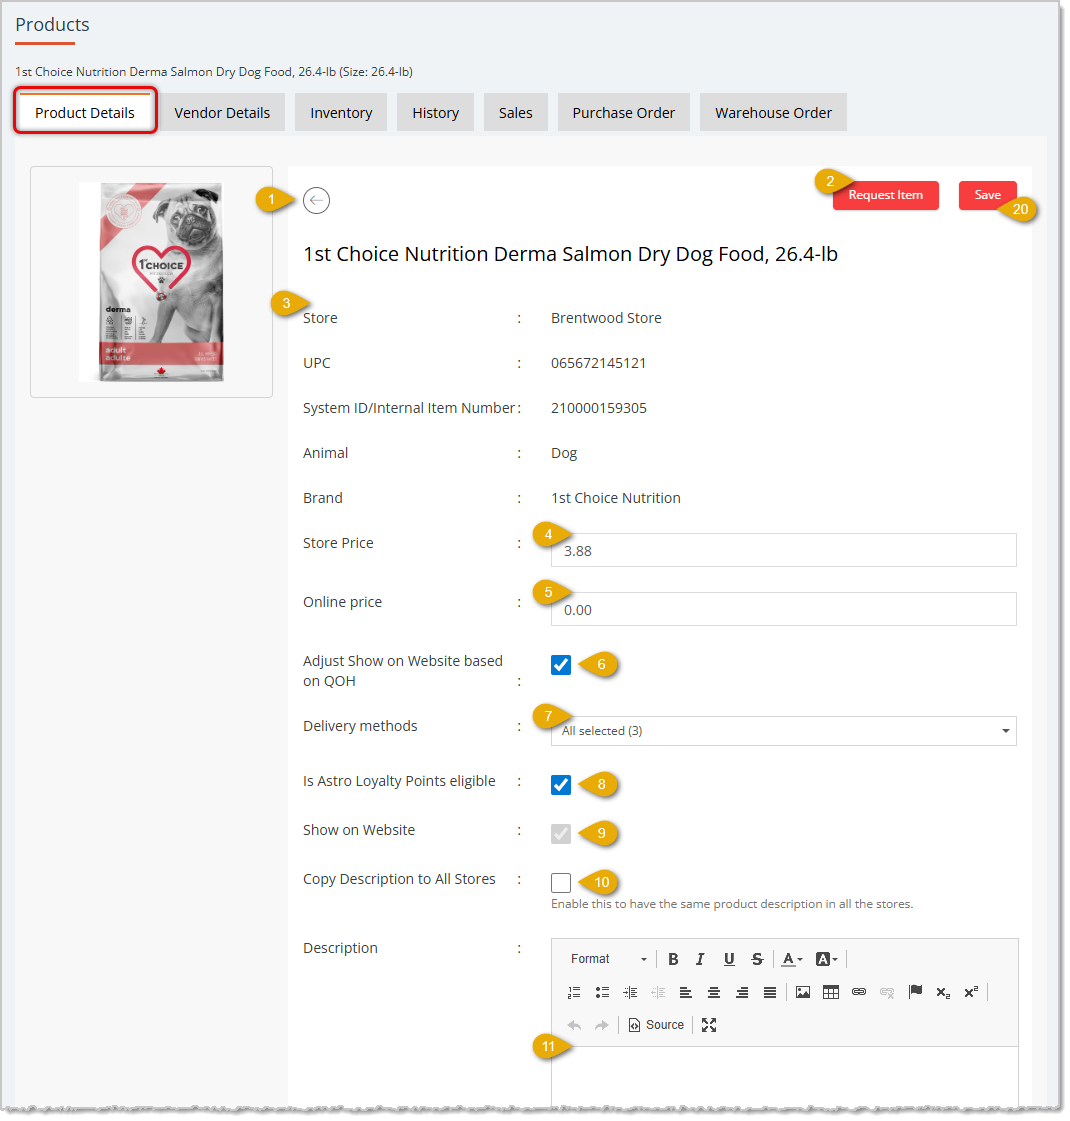Open the Purchase Order tab
The height and width of the screenshot is (1121, 1070).
tap(626, 113)
